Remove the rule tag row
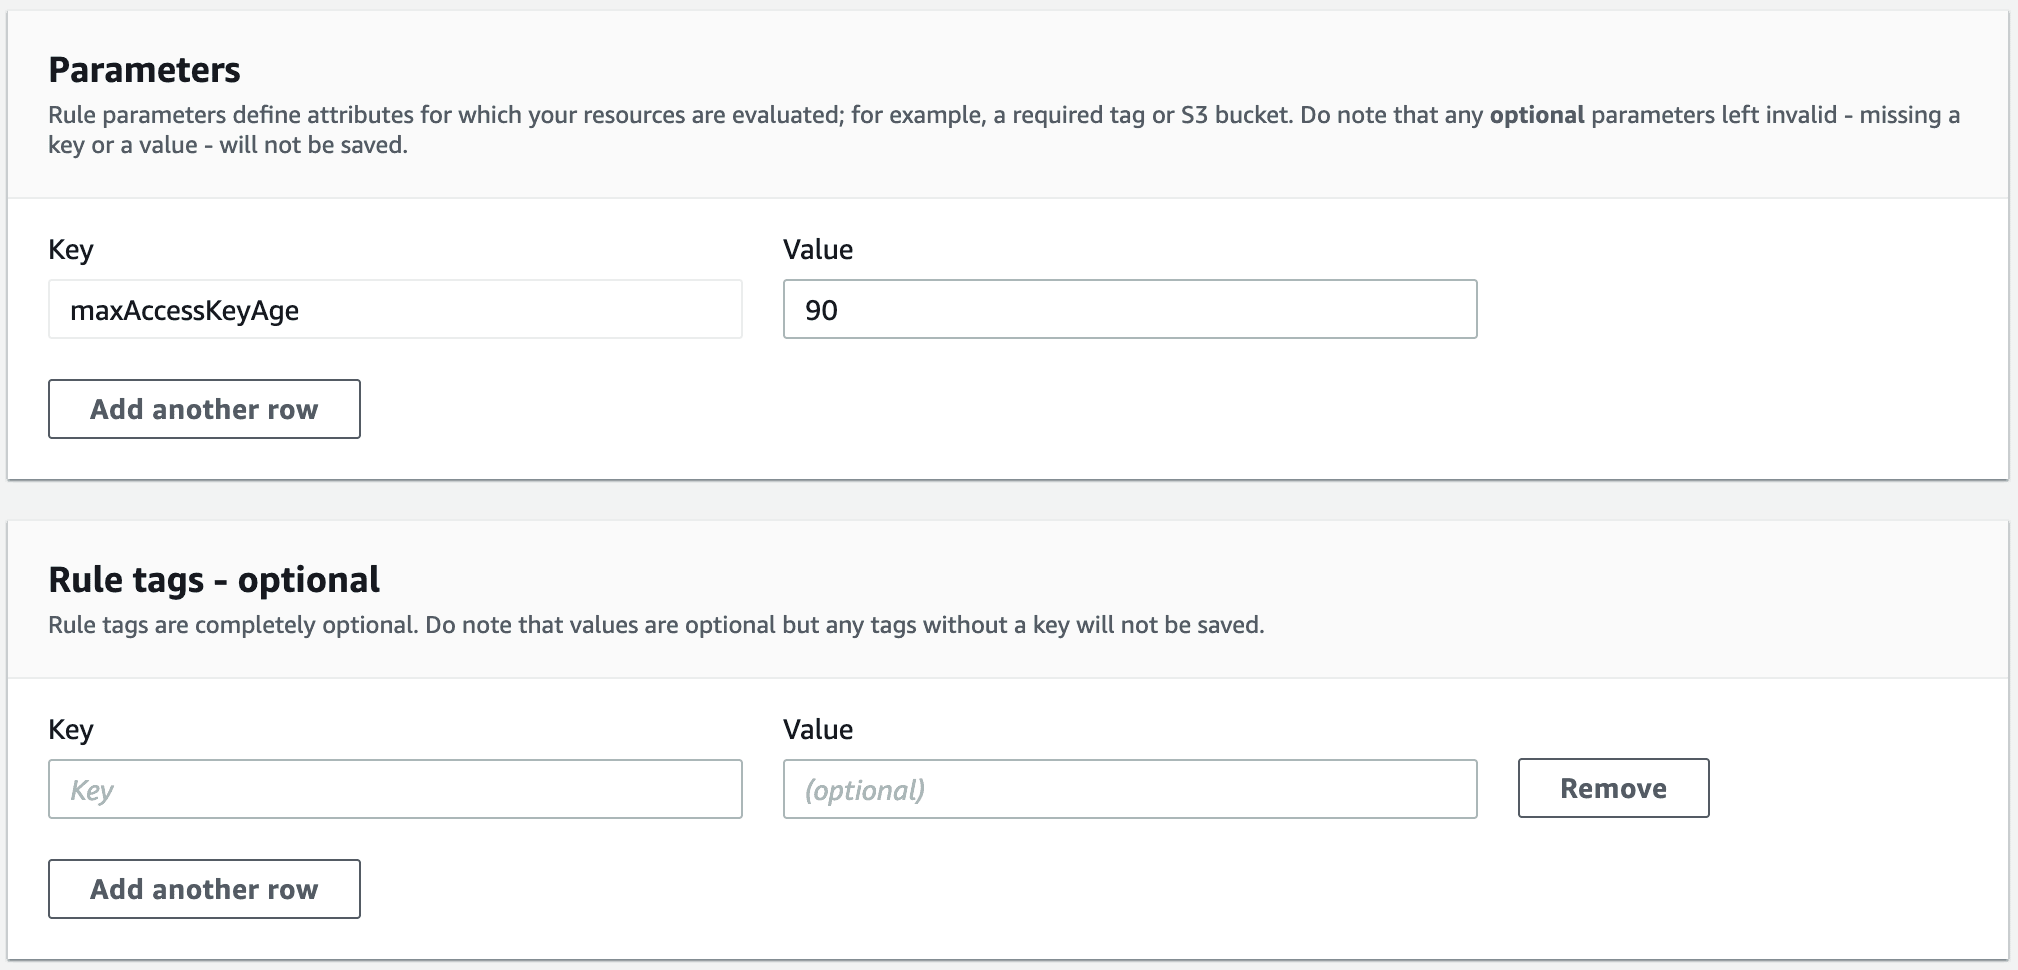 (1613, 788)
